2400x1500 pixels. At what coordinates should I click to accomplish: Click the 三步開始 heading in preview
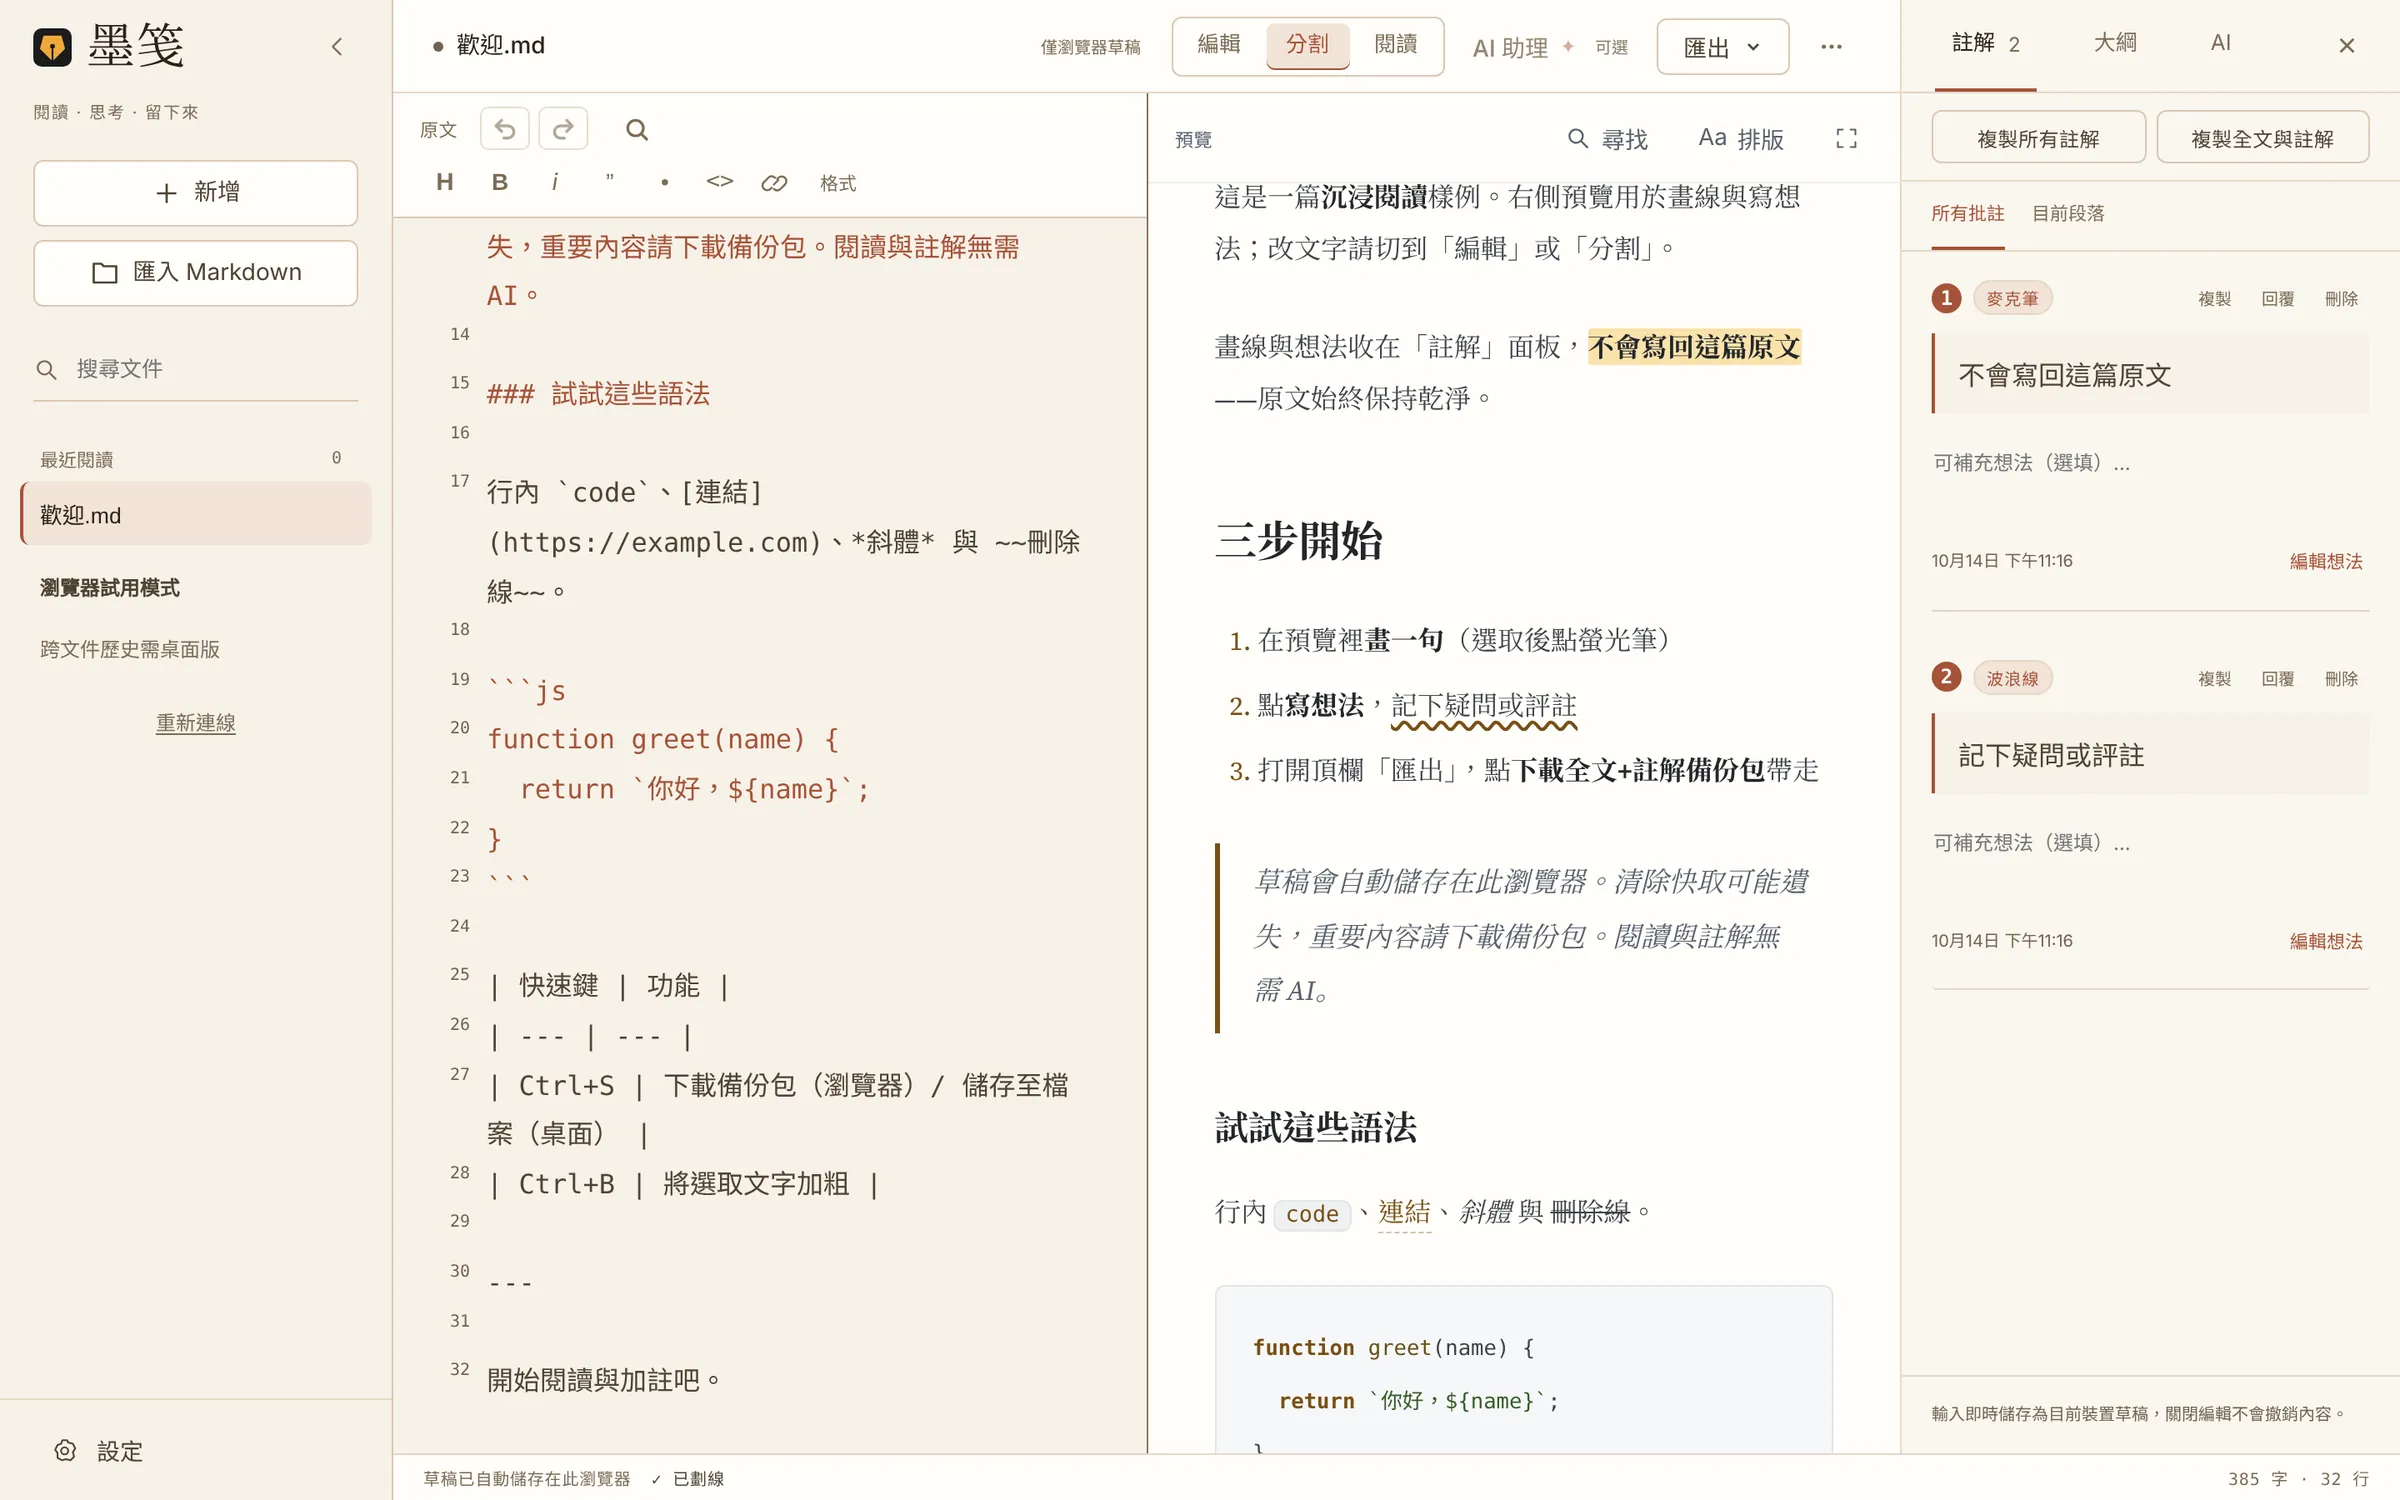click(x=1298, y=541)
